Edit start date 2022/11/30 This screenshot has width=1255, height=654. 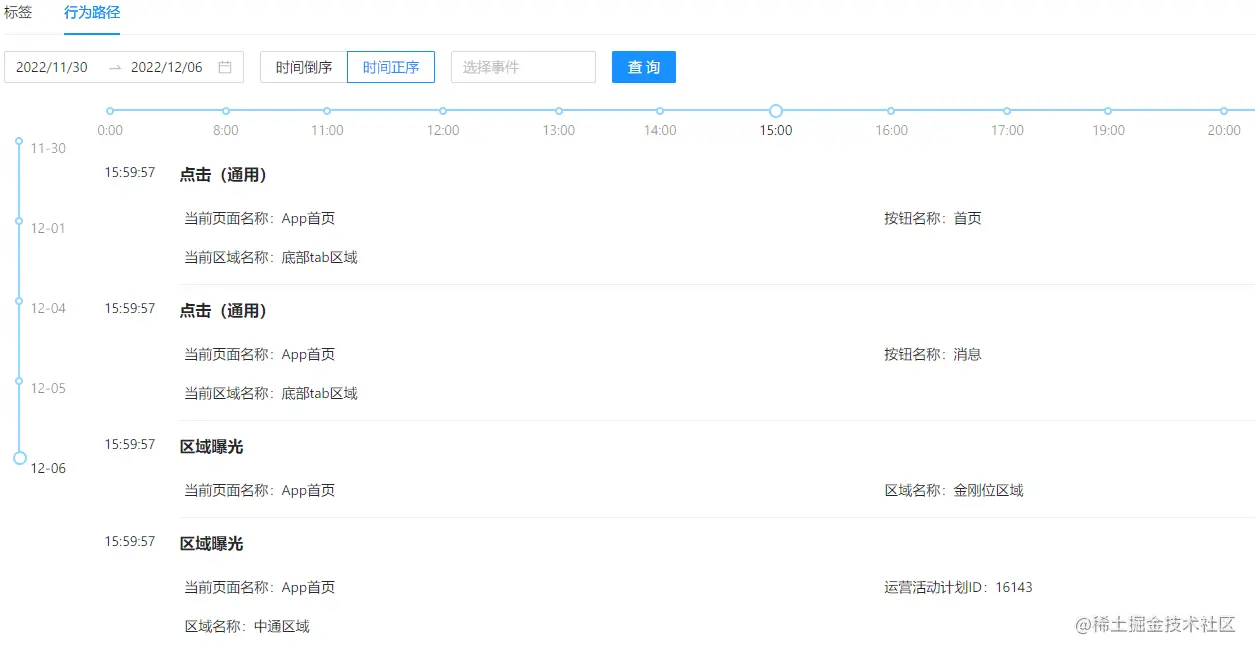(52, 67)
